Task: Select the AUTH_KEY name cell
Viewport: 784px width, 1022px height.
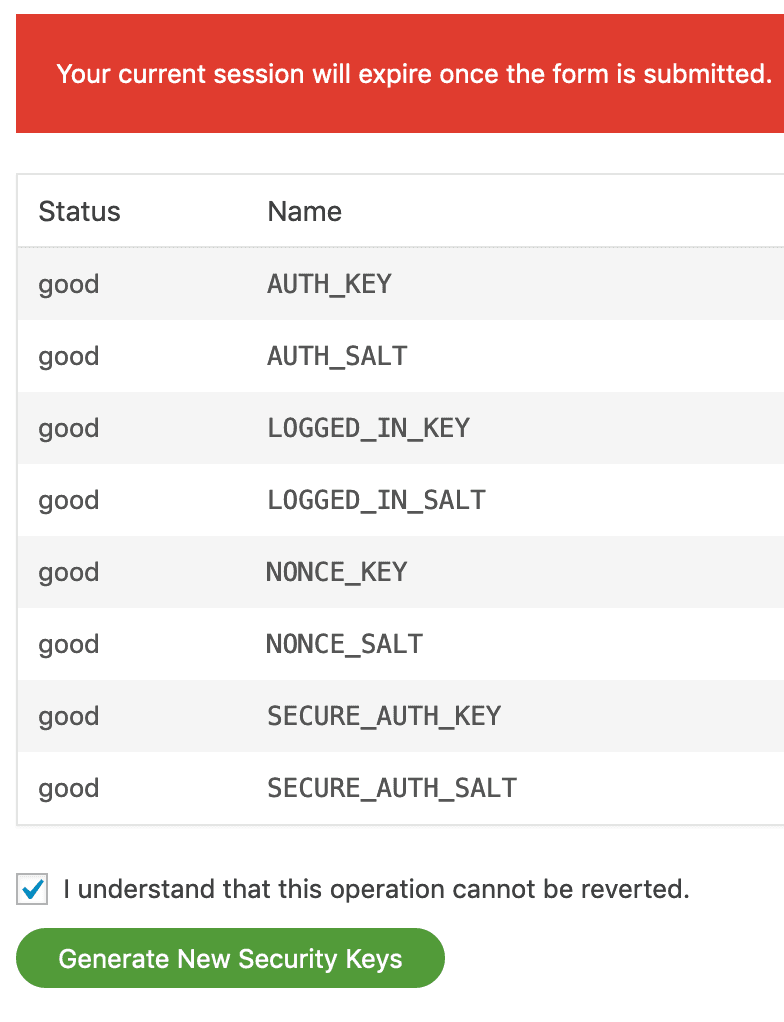Action: (329, 284)
